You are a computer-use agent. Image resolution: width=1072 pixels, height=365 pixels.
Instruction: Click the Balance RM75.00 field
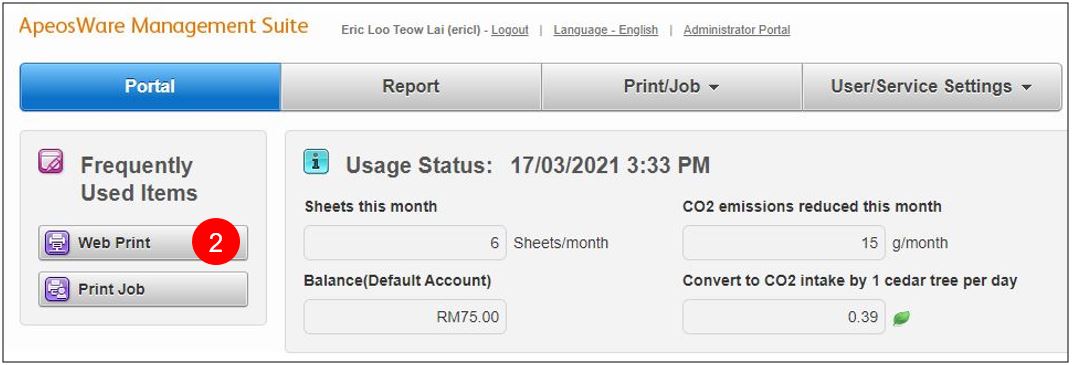(x=405, y=316)
